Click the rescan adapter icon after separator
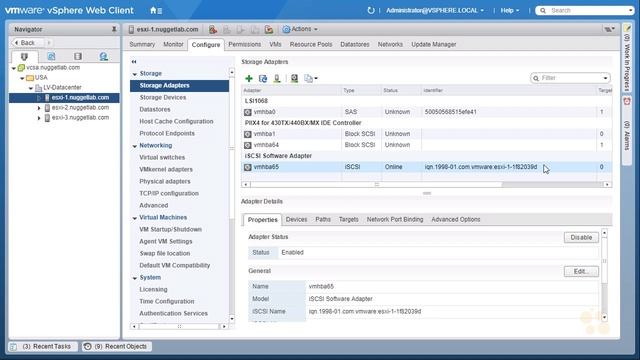The width and height of the screenshot is (640, 360). point(294,78)
